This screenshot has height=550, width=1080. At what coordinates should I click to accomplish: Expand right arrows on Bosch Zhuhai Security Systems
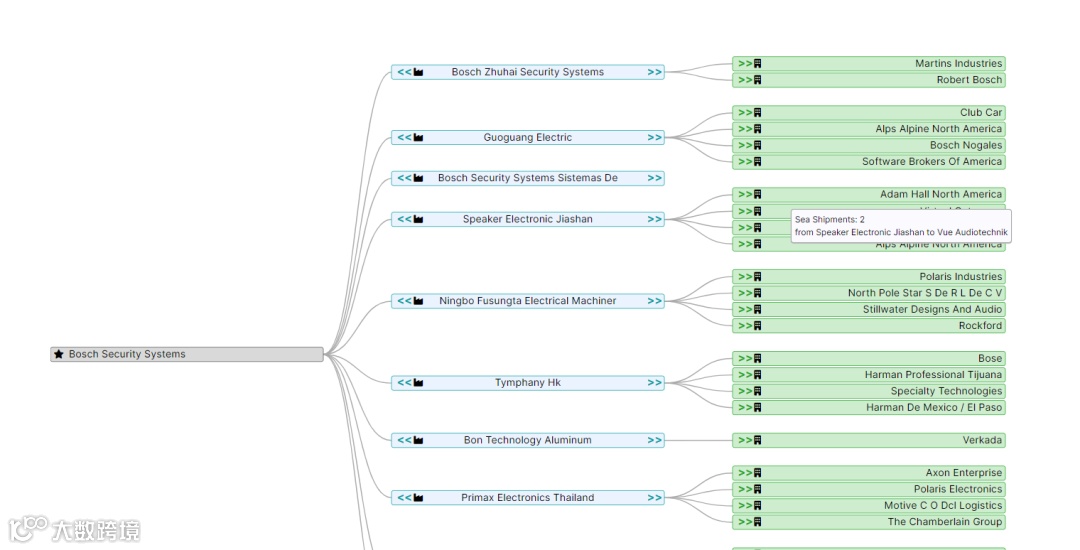(654, 72)
